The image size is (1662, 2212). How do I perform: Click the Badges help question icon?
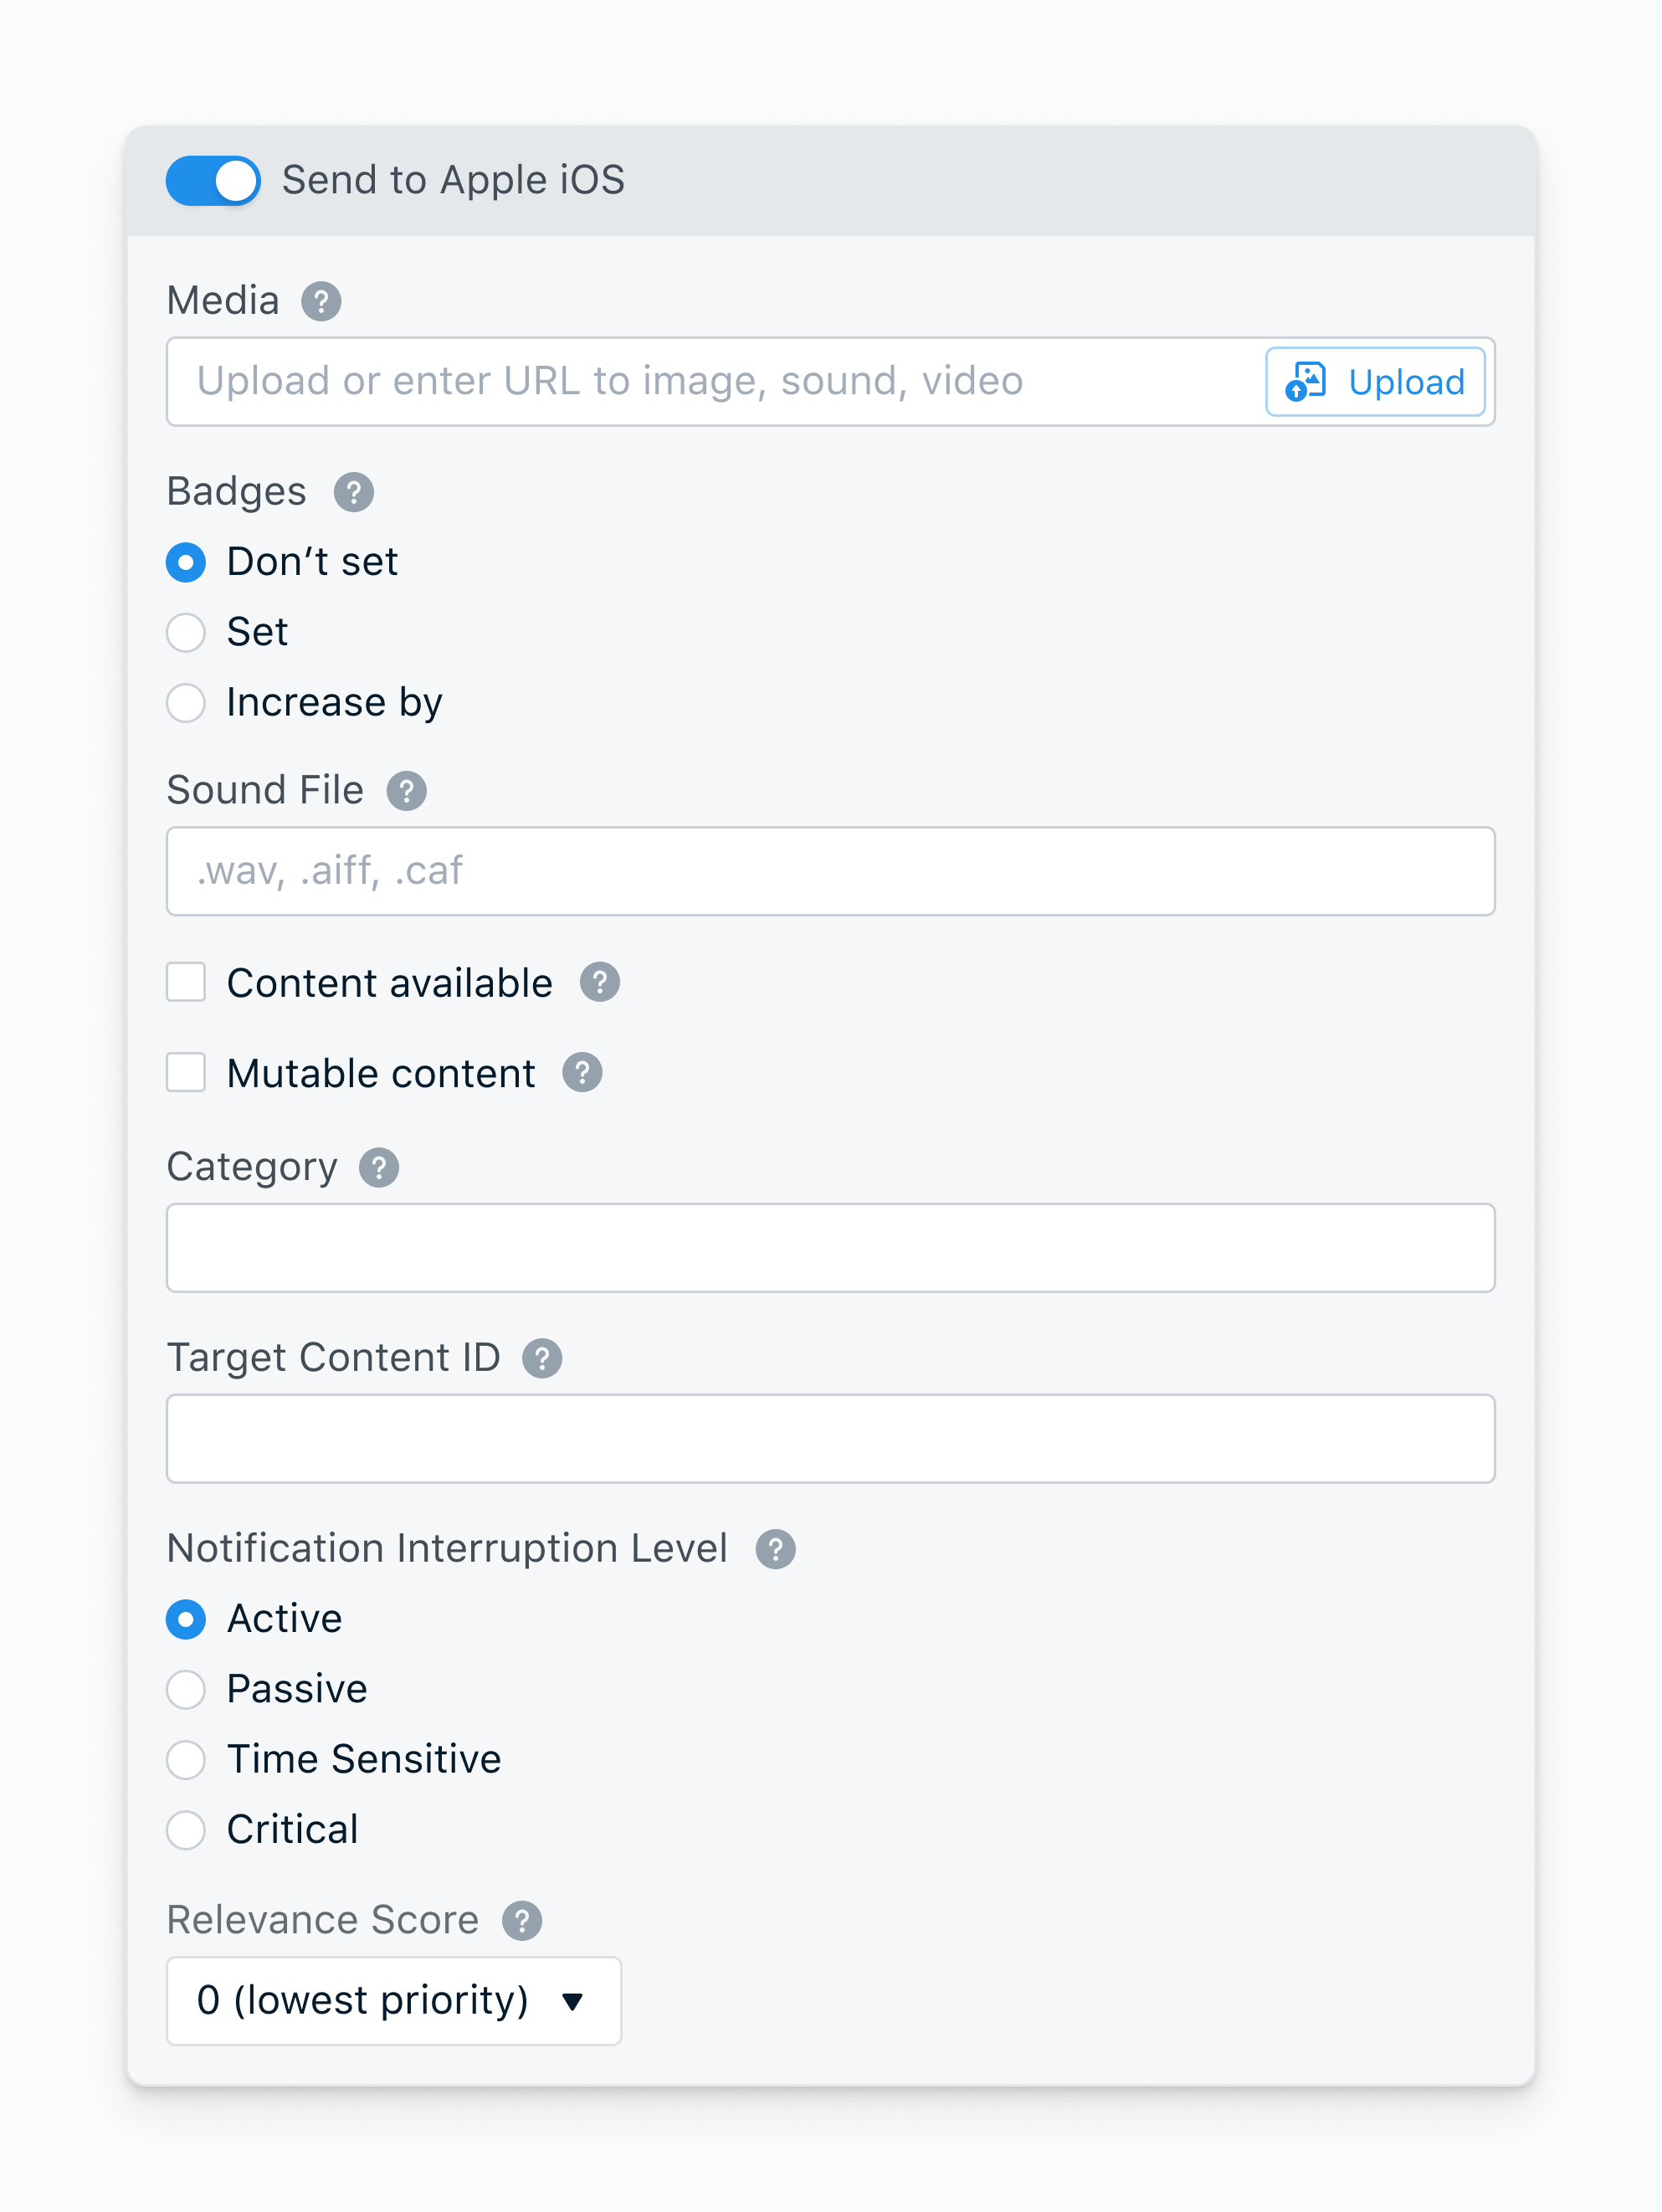[x=354, y=492]
